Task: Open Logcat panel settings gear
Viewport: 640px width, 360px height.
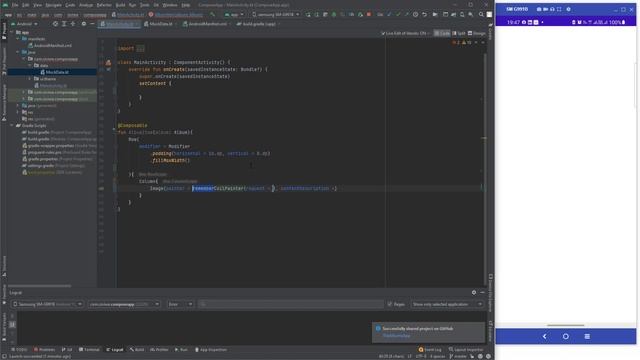Action: [474, 292]
